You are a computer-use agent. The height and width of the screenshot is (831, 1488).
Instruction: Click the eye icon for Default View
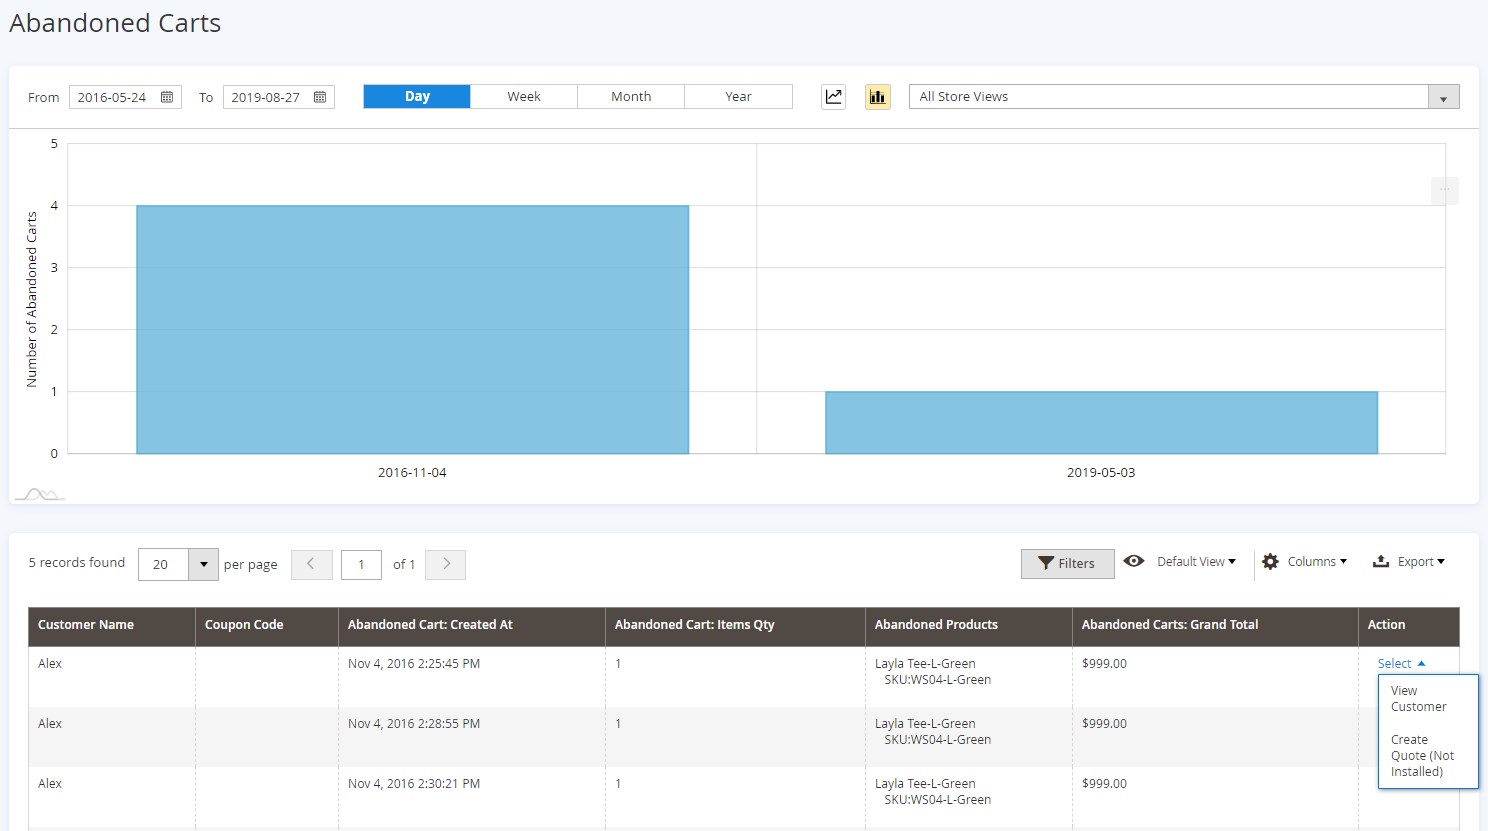pyautogui.click(x=1133, y=561)
